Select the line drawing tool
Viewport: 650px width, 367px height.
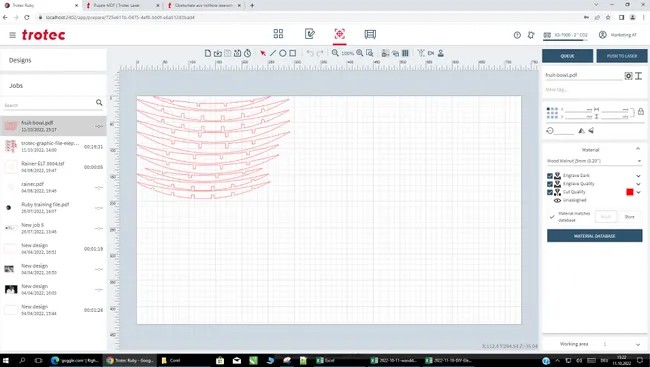273,53
